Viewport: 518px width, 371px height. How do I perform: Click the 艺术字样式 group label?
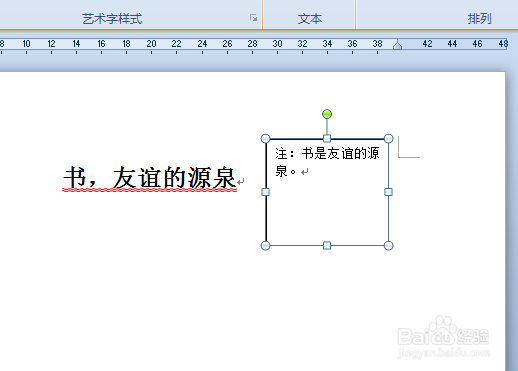[112, 19]
